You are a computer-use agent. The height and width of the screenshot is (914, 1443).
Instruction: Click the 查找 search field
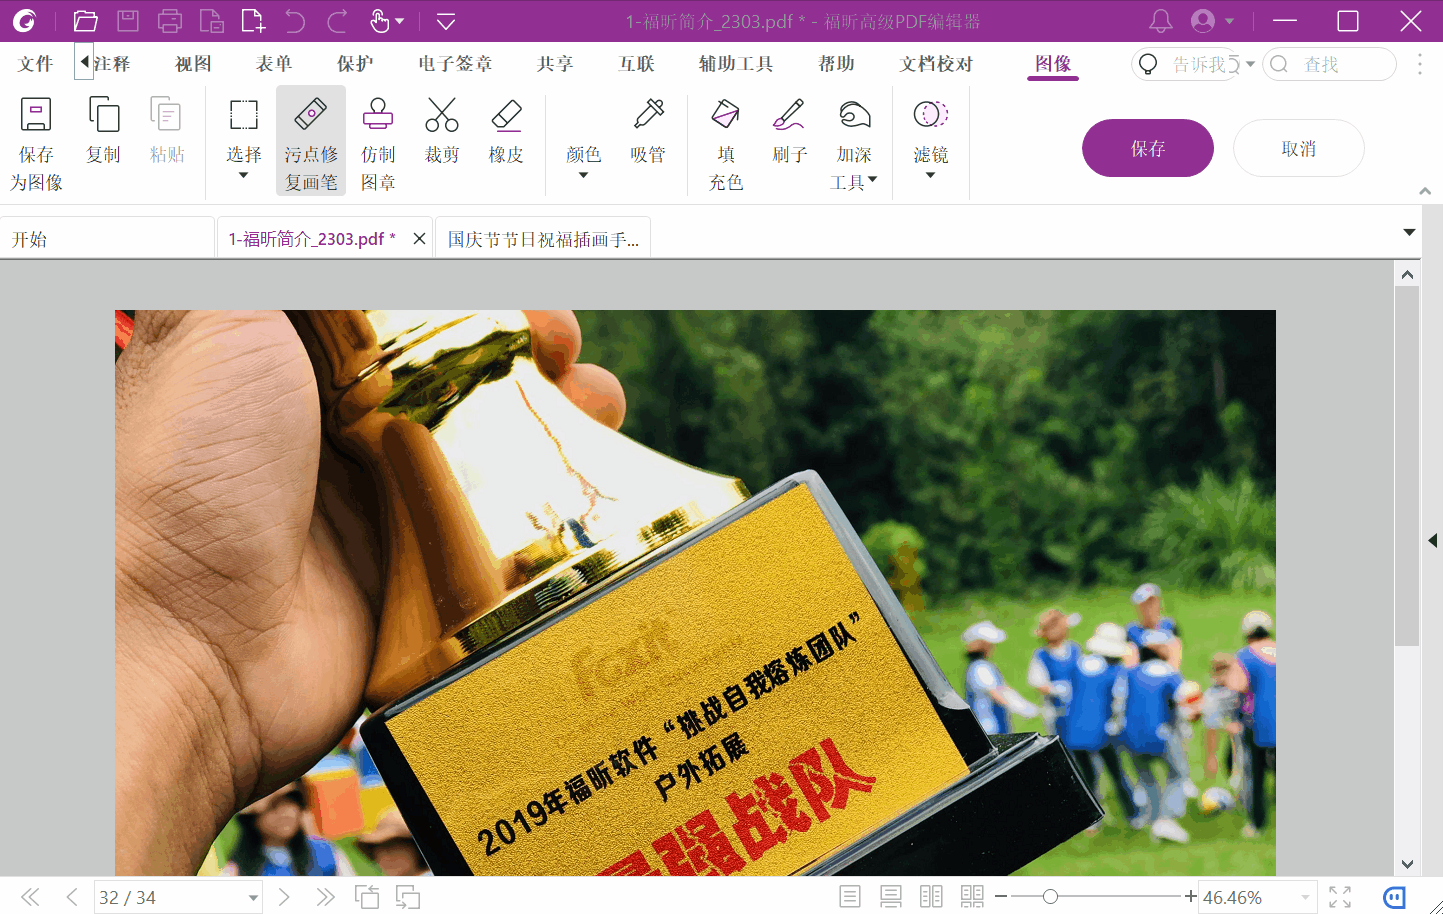(1329, 64)
